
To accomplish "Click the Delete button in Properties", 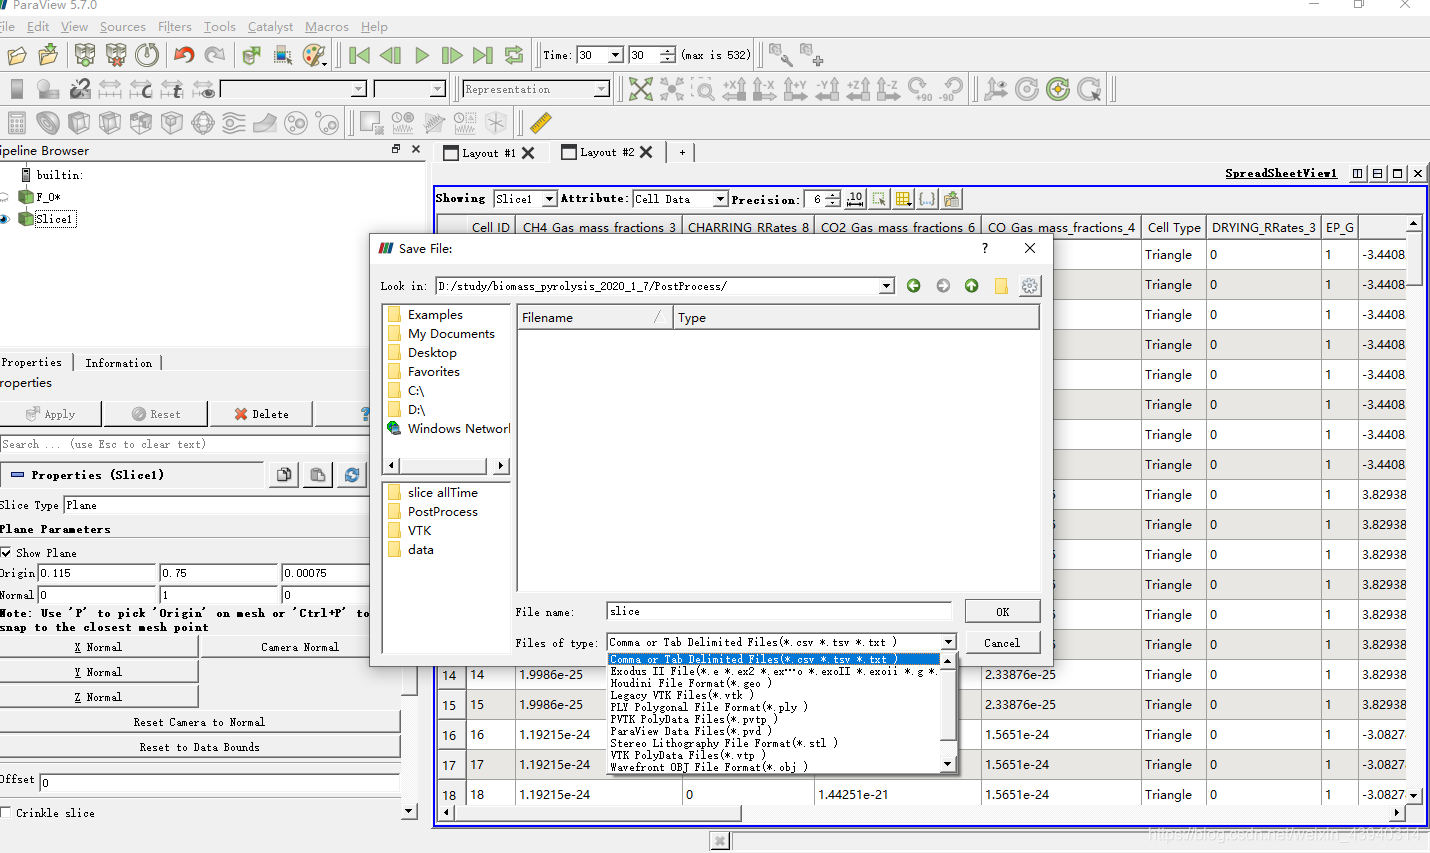I will [261, 414].
